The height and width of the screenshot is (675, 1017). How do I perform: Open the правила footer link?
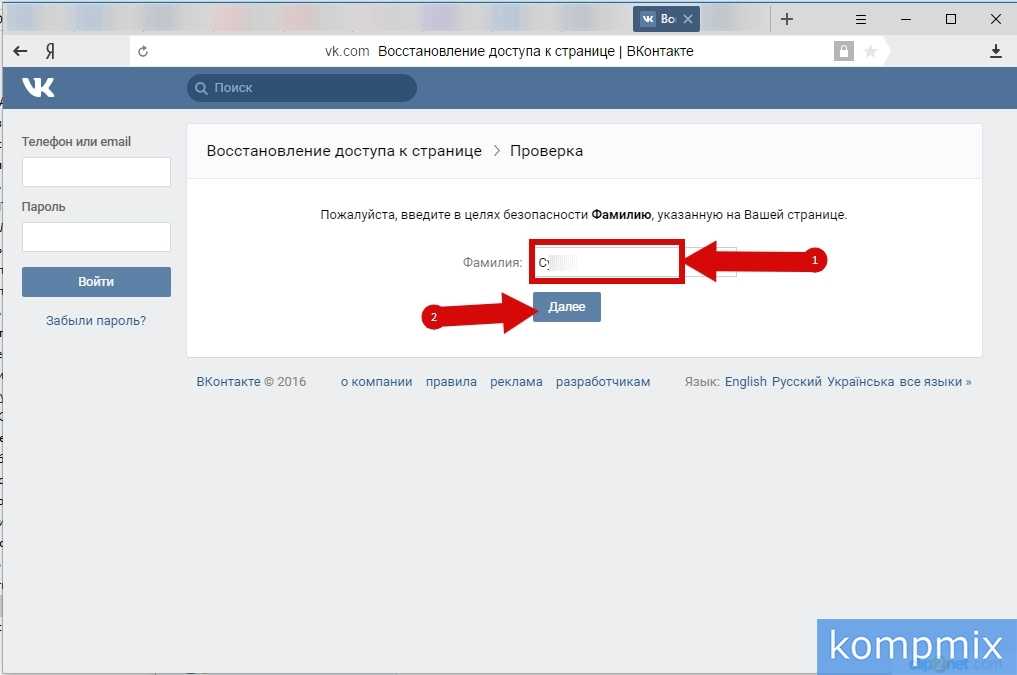pyautogui.click(x=451, y=381)
